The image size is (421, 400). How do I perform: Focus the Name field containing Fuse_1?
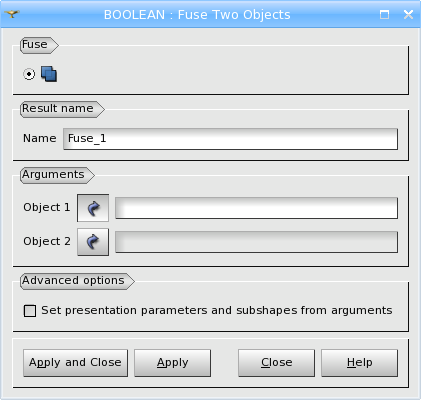(230, 139)
